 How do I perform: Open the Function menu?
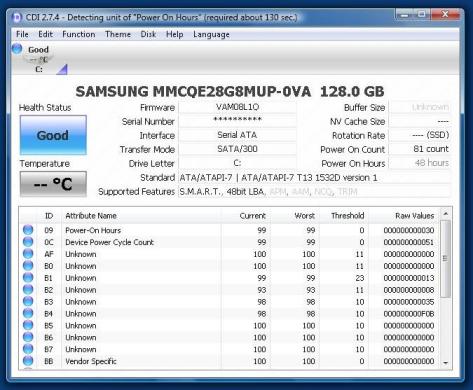click(x=79, y=34)
